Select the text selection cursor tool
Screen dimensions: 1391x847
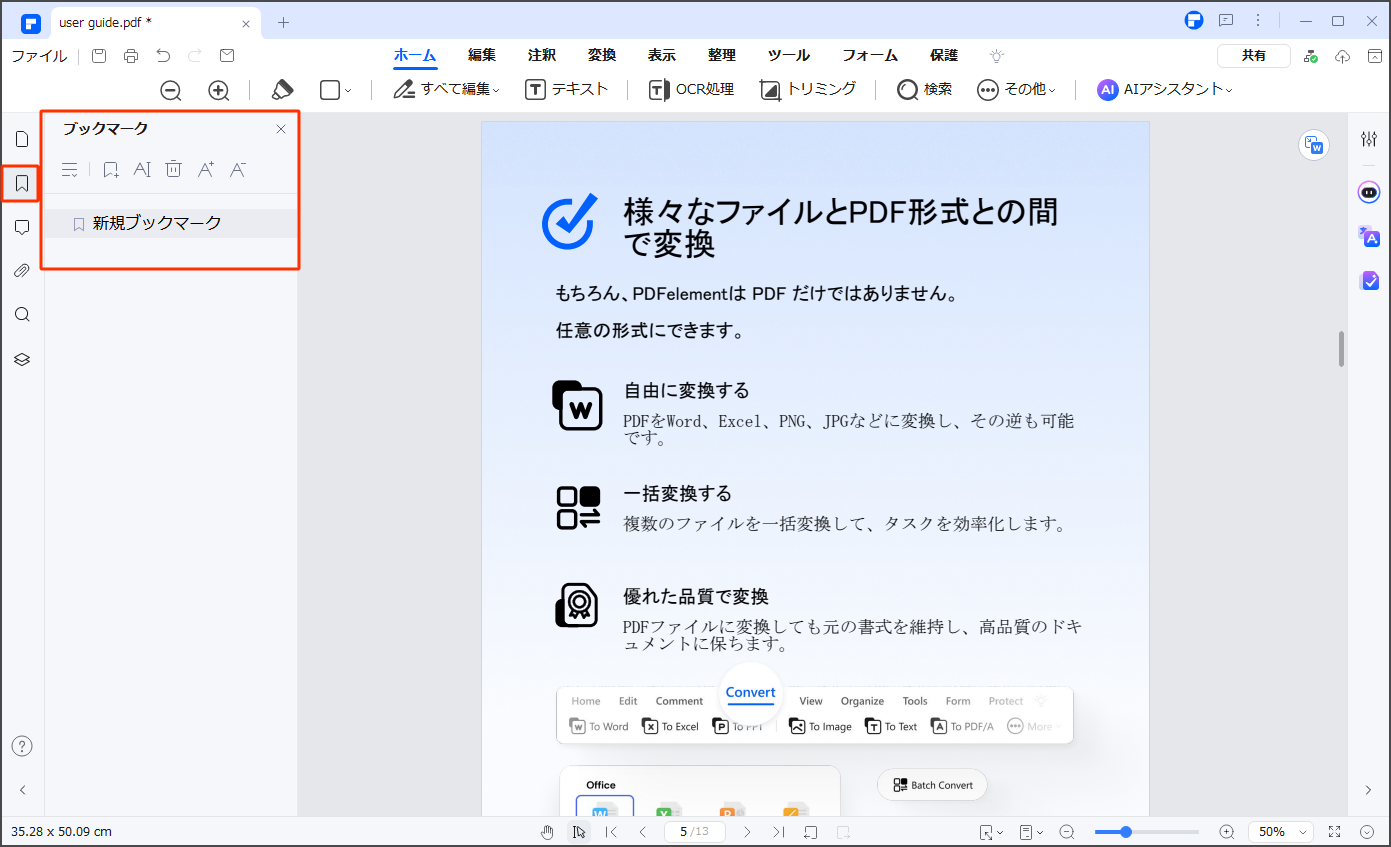pos(579,832)
